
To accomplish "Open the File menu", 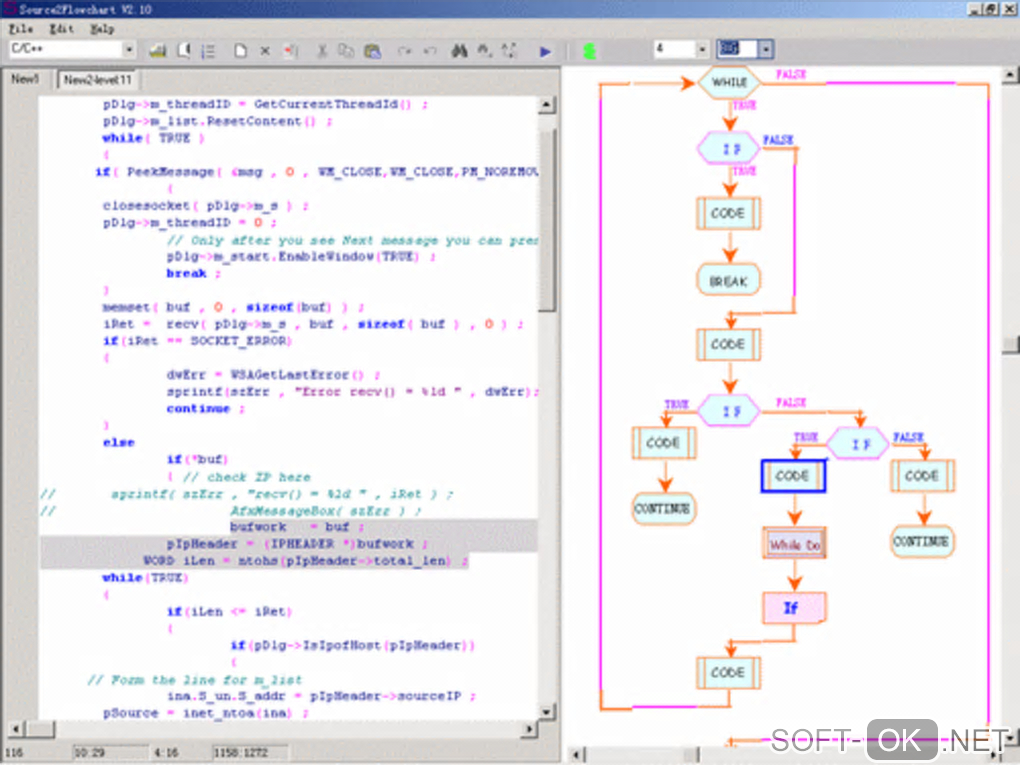I will click(20, 29).
